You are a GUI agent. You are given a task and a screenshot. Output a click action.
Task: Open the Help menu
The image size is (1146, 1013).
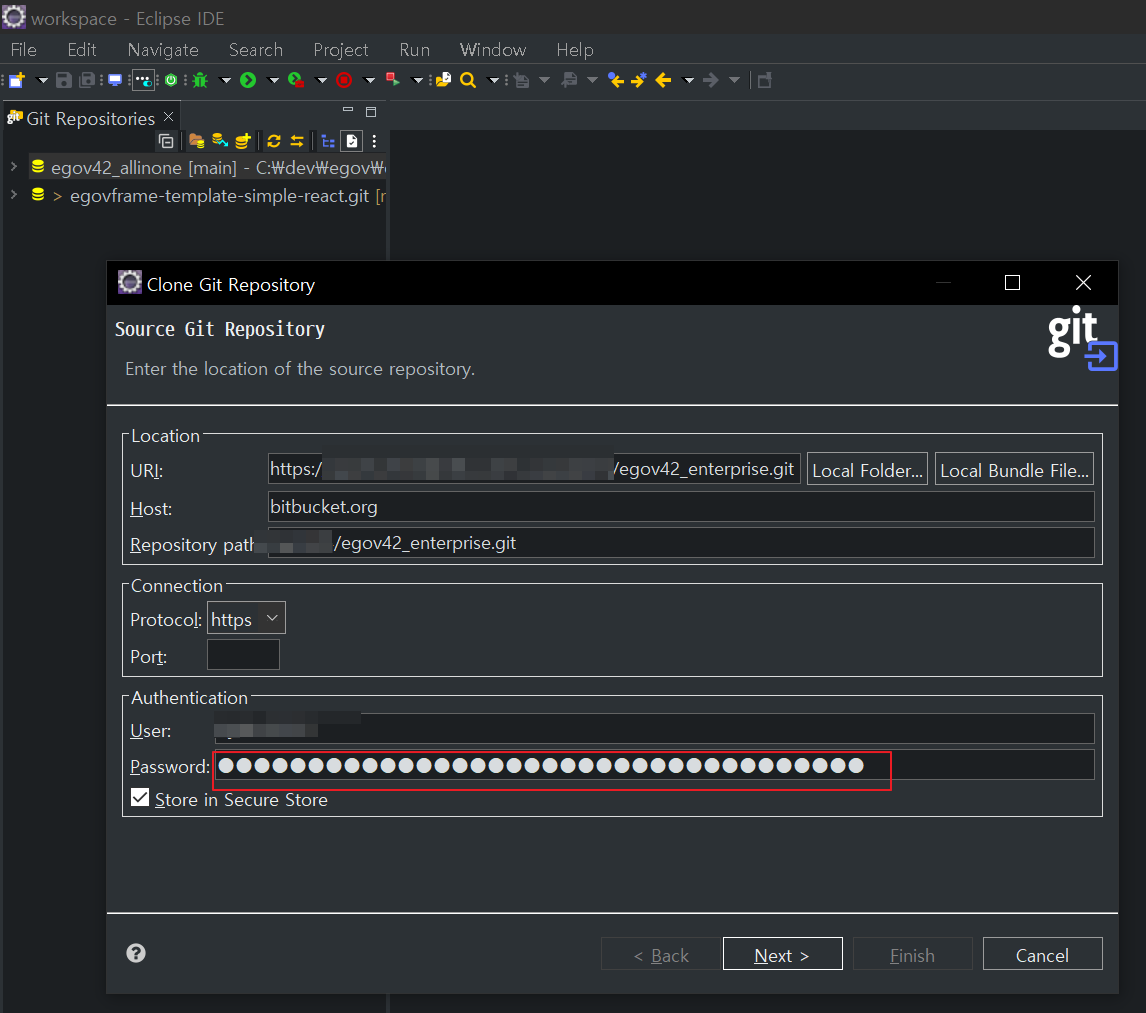click(x=574, y=50)
